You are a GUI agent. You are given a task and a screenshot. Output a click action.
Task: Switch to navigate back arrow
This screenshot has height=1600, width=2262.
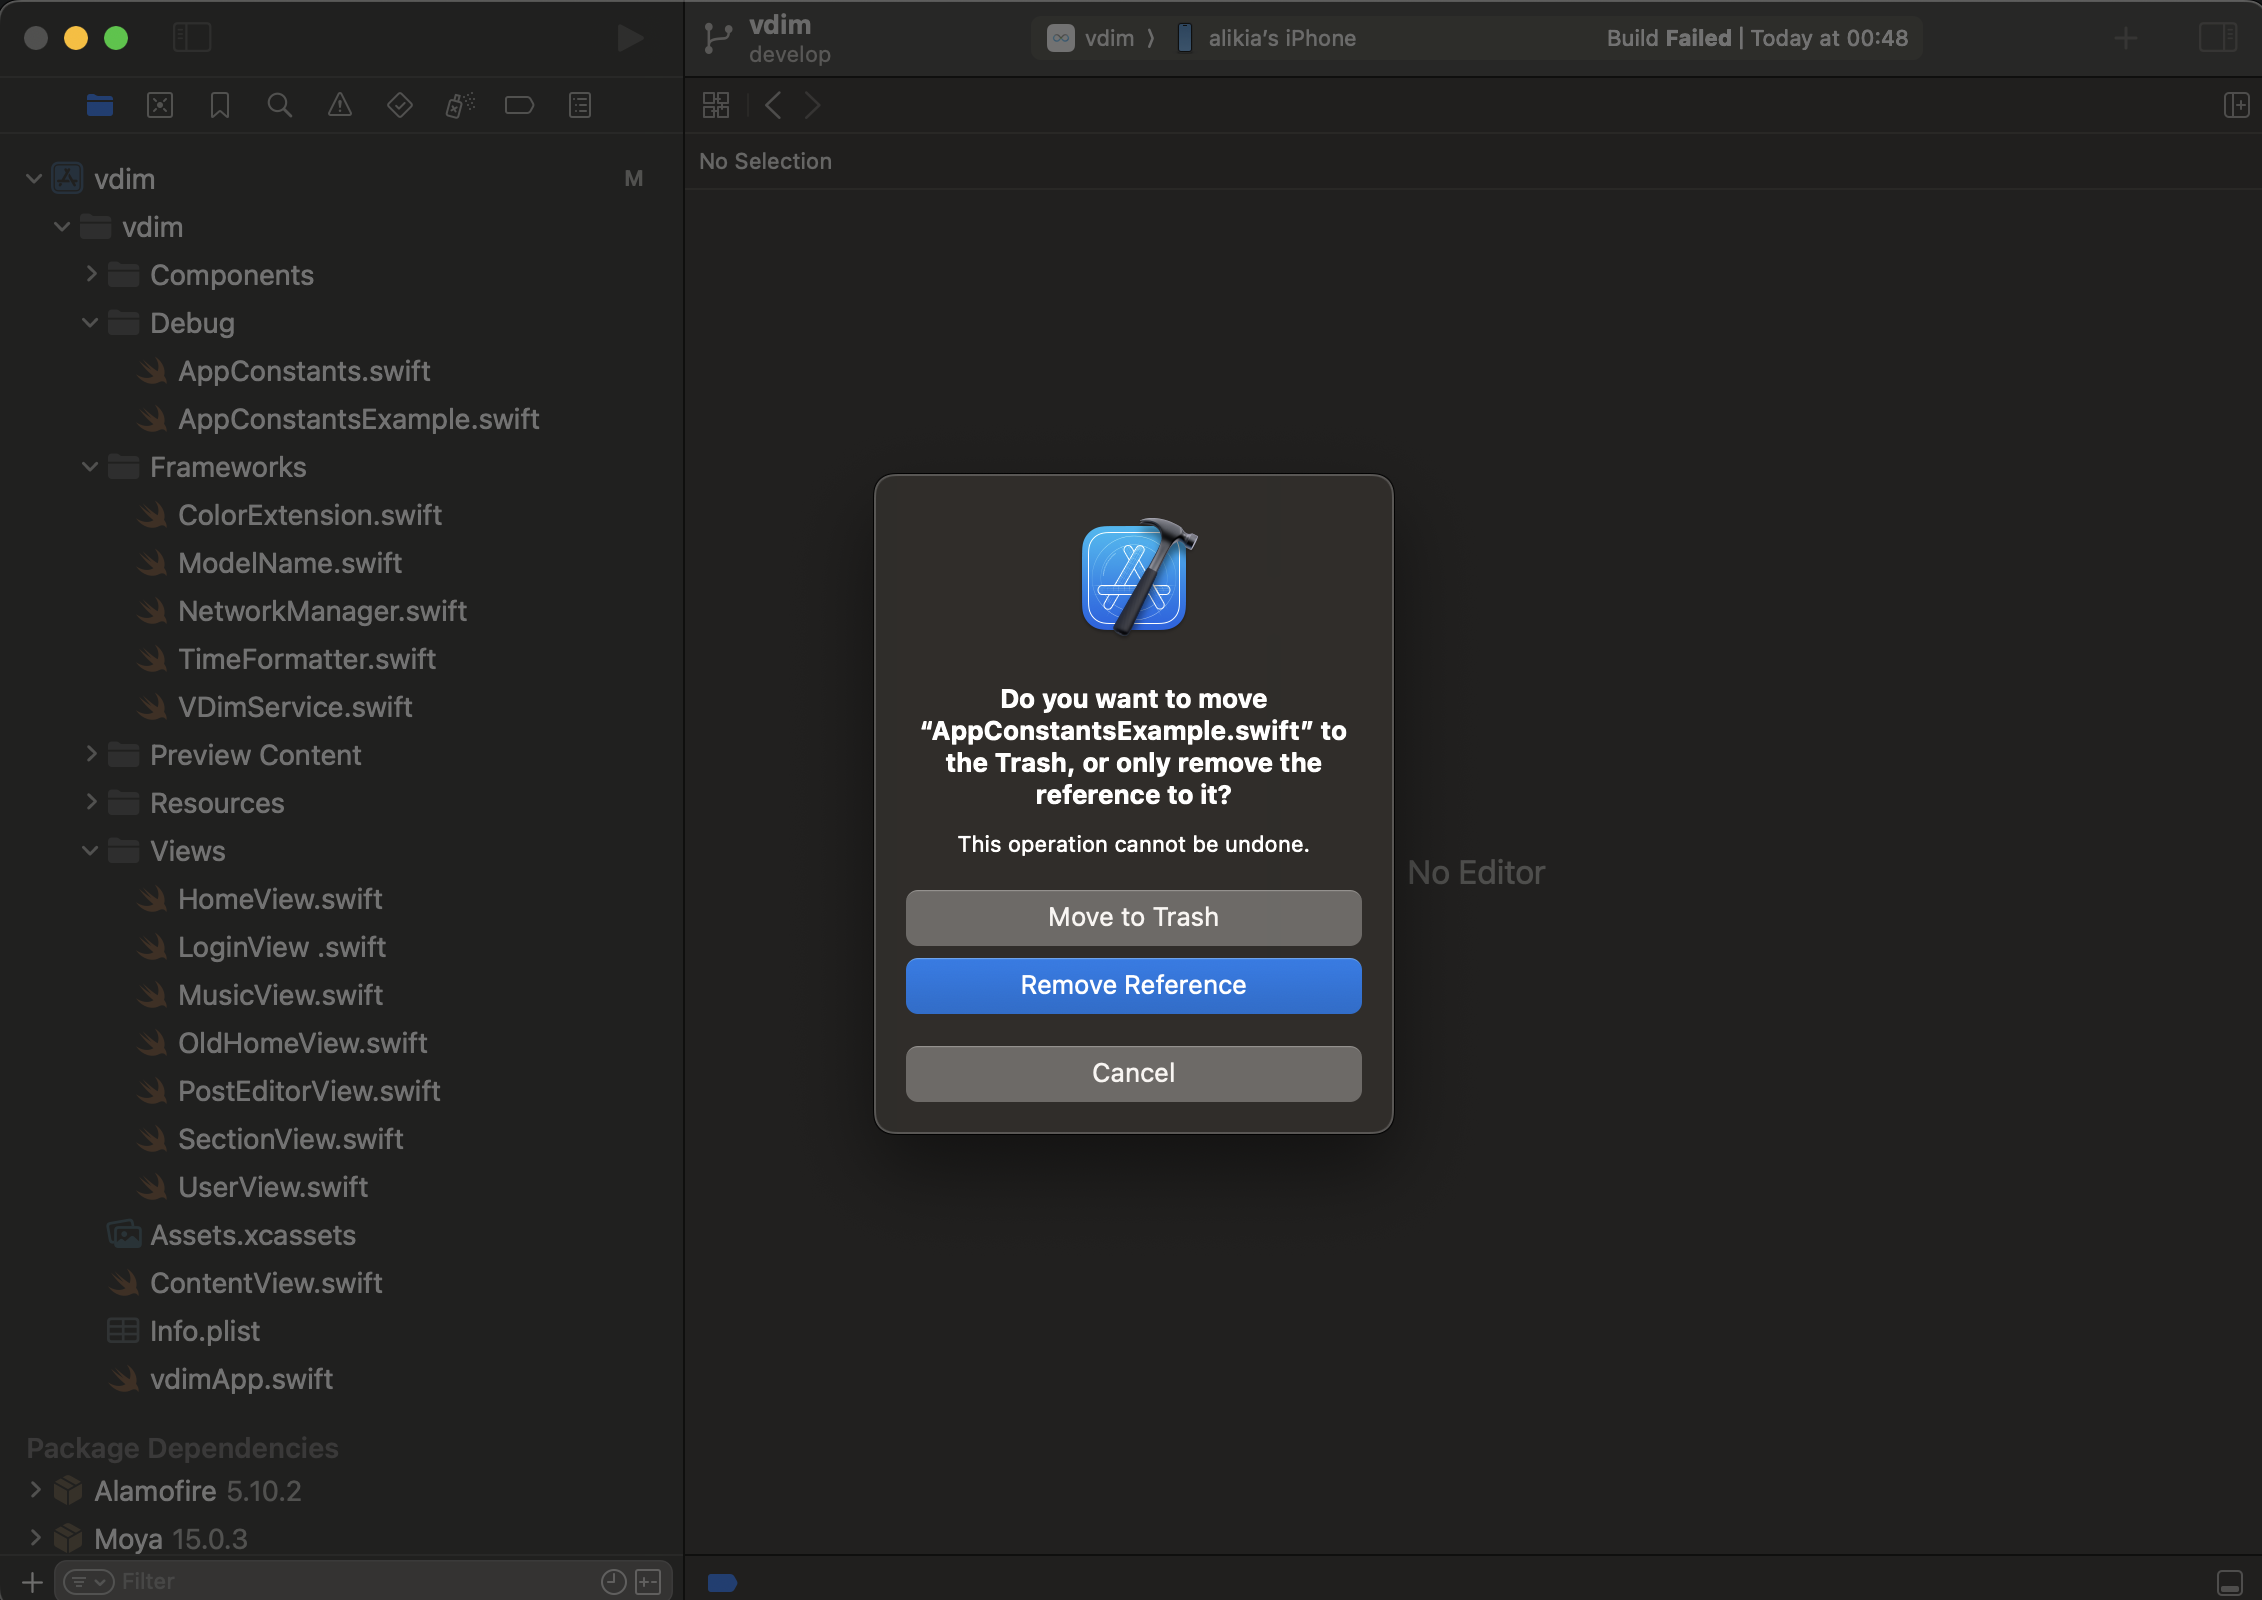tap(772, 106)
